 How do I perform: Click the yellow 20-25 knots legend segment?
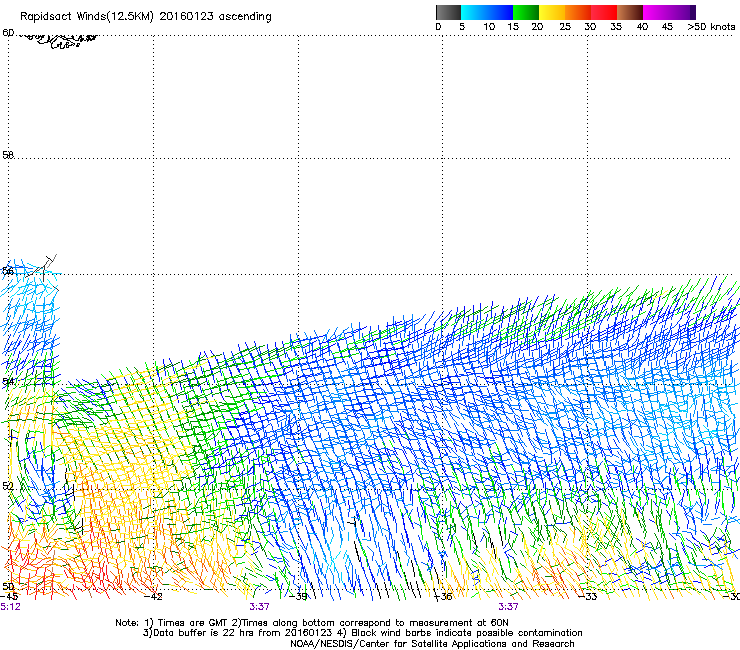click(552, 12)
